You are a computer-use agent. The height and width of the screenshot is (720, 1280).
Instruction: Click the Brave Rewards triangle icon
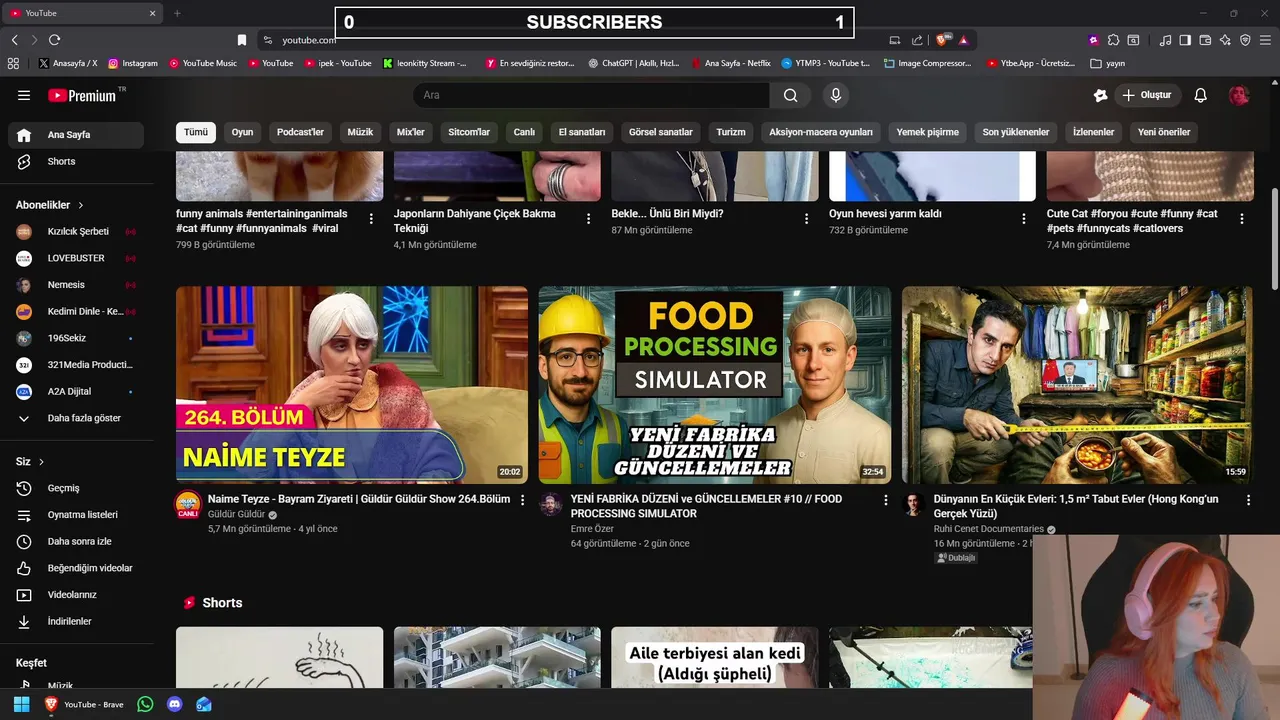[x=963, y=40]
